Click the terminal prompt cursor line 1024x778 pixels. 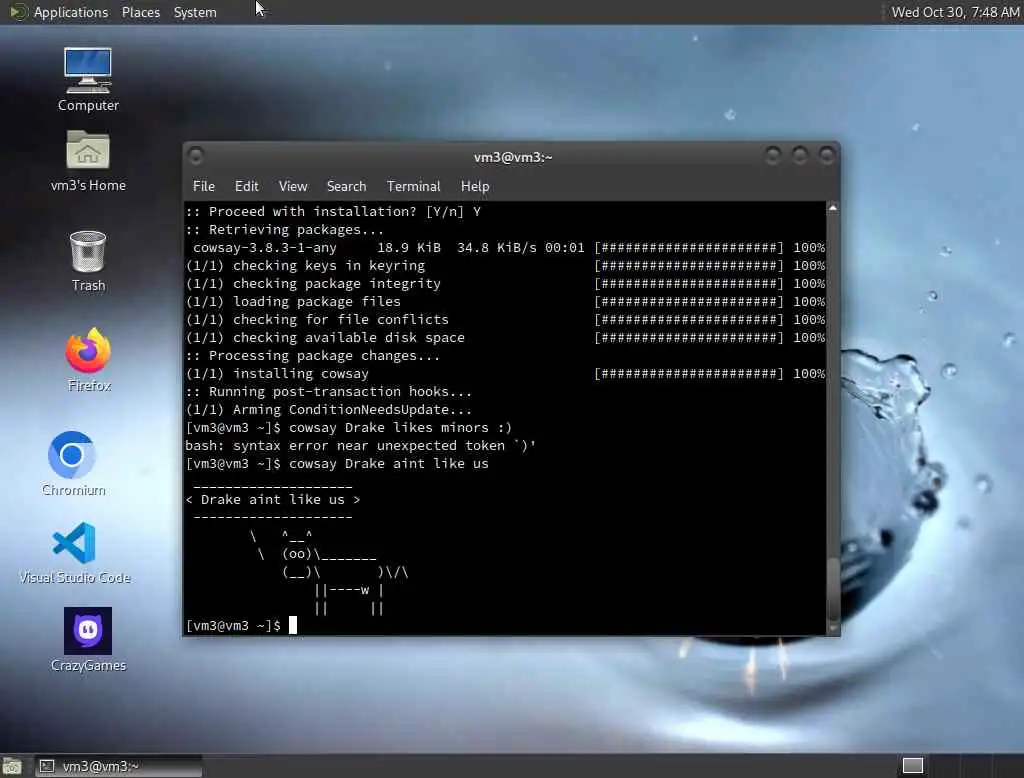241,626
